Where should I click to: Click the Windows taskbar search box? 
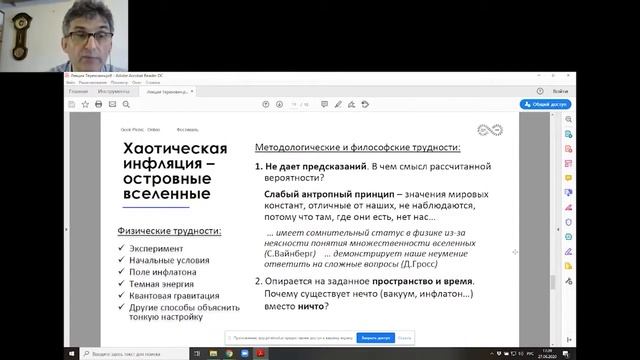tap(134, 354)
